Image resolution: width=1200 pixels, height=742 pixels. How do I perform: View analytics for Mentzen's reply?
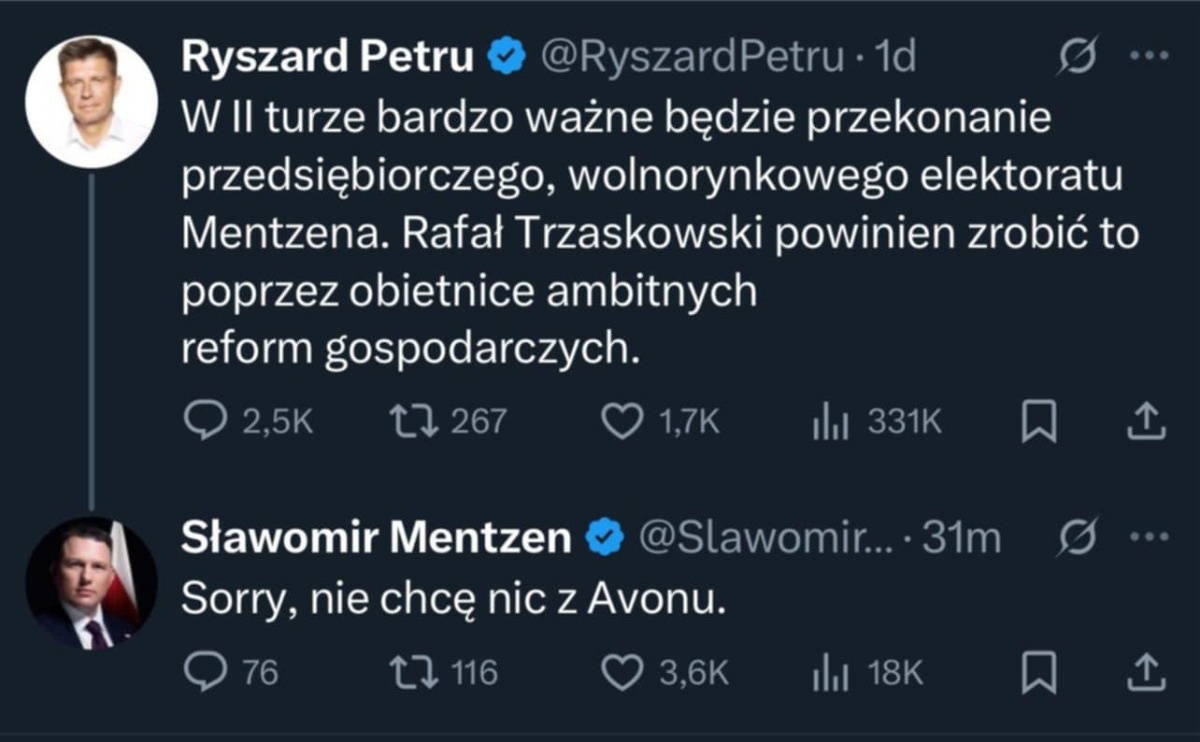pyautogui.click(x=830, y=674)
